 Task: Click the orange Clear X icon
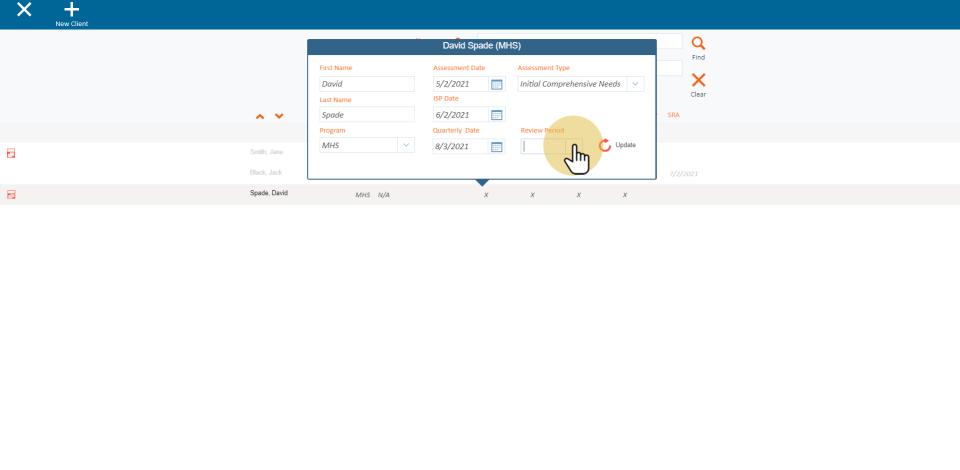pyautogui.click(x=698, y=81)
